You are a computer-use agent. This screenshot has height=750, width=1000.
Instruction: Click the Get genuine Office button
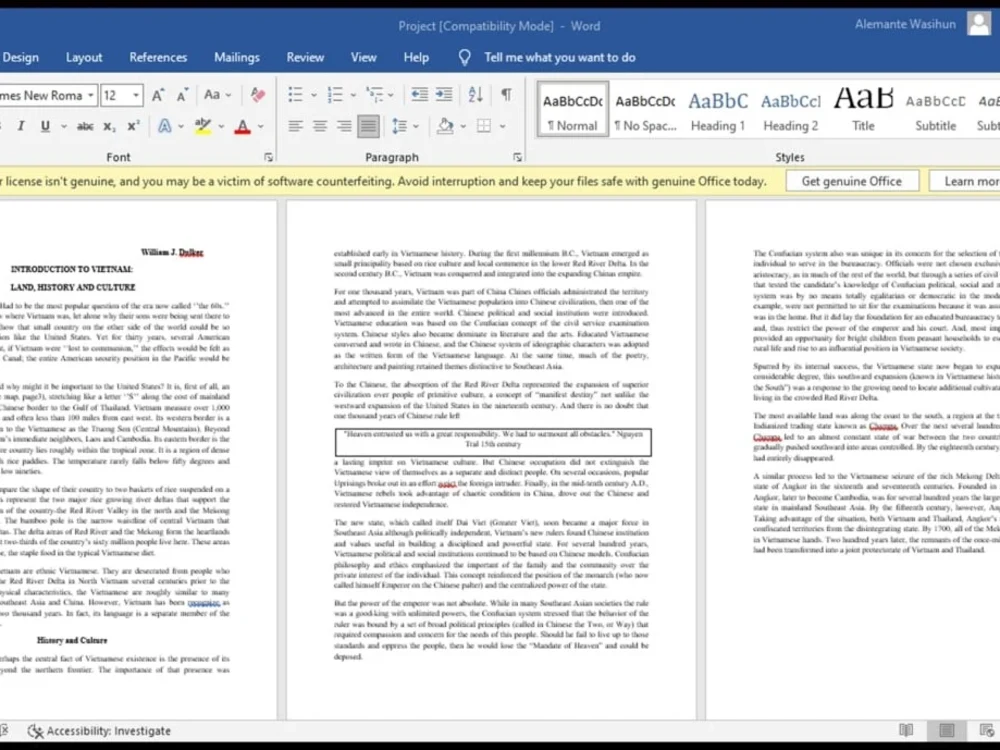point(851,181)
